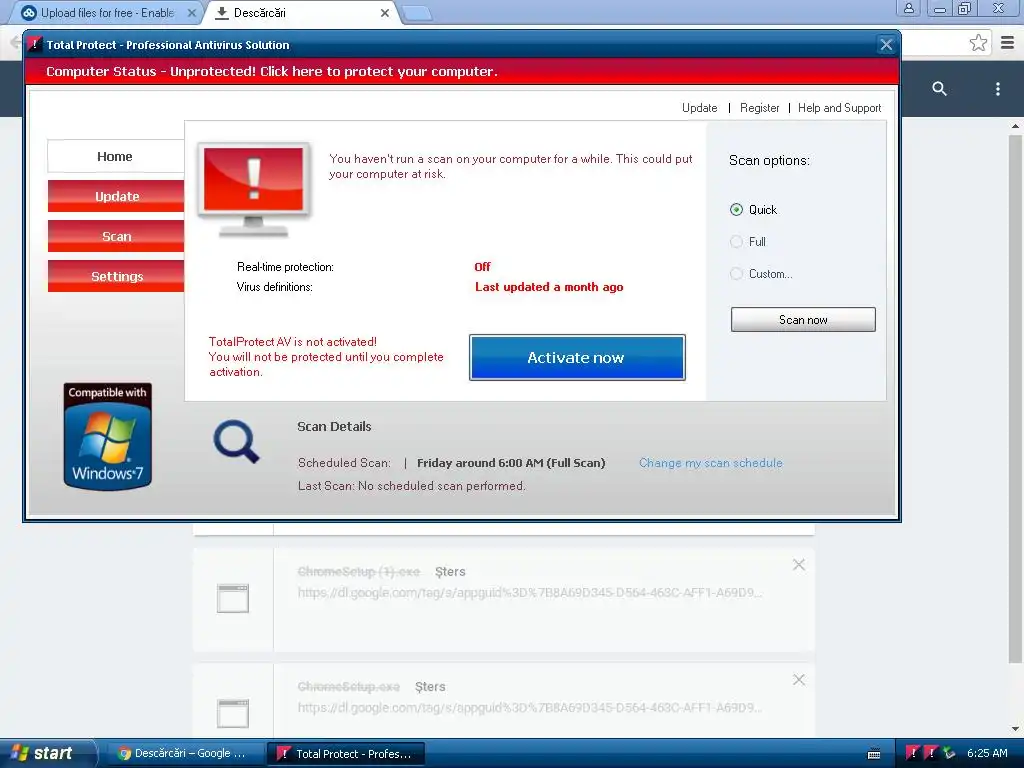
Task: Click the Scan now button
Action: [803, 319]
